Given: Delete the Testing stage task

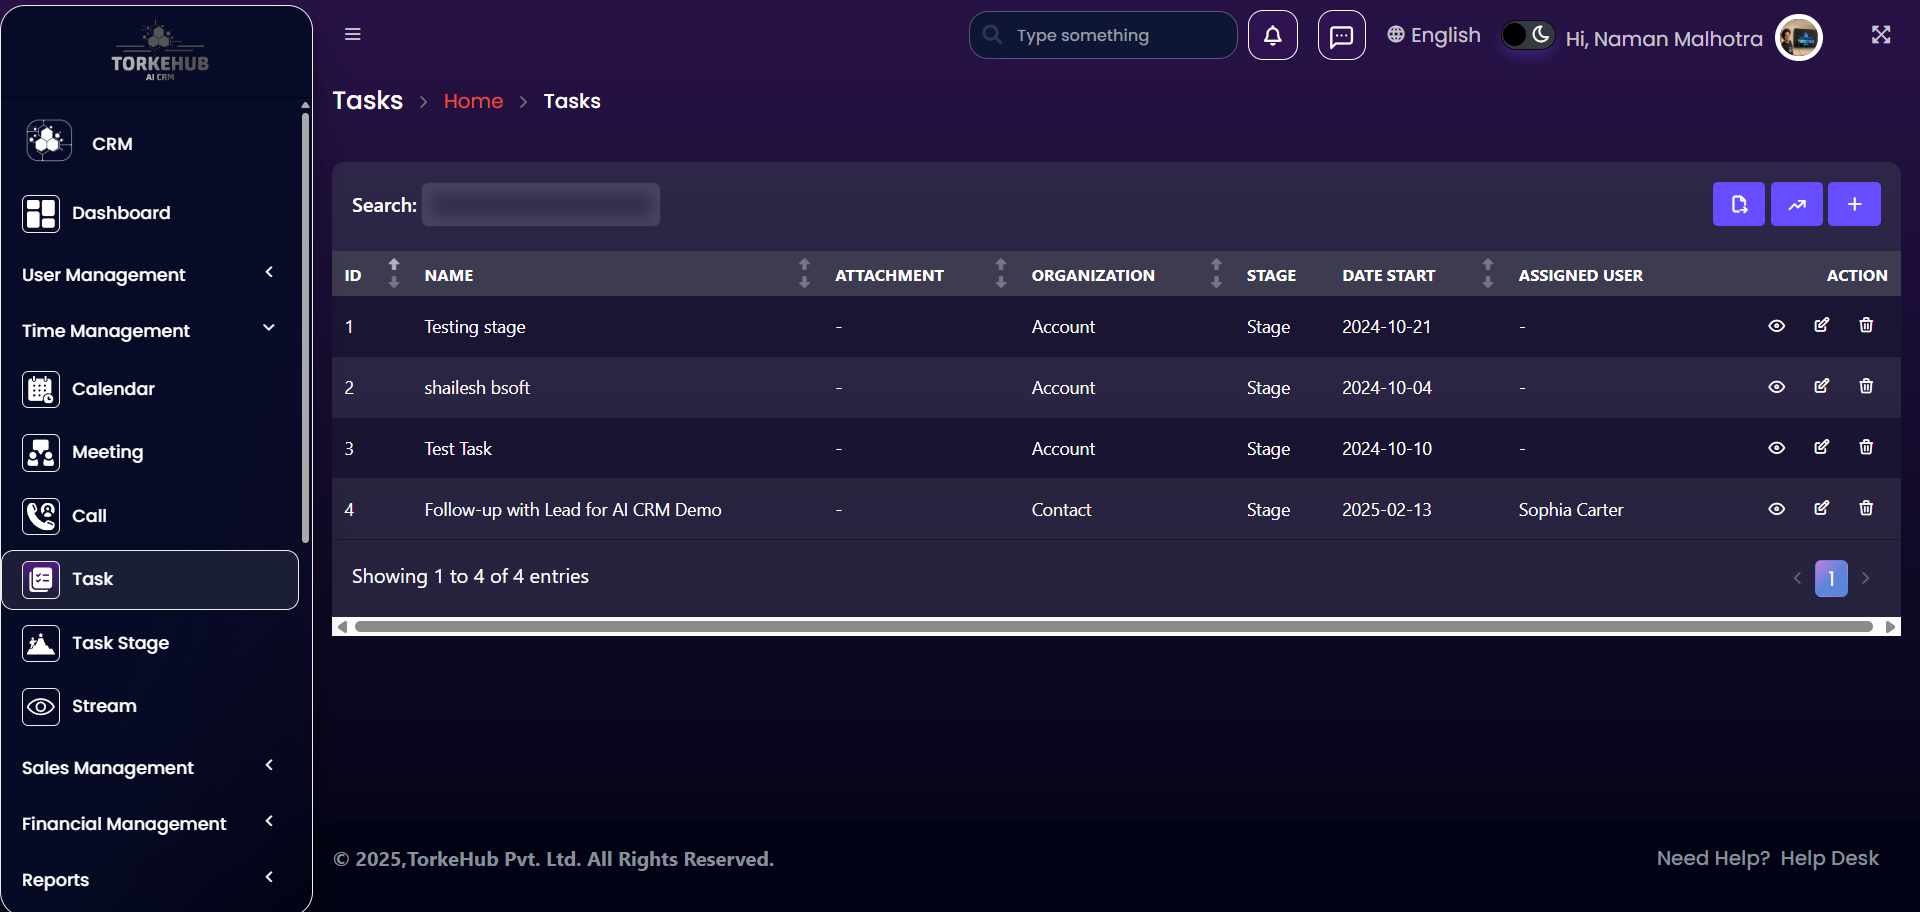Looking at the screenshot, I should tap(1865, 325).
